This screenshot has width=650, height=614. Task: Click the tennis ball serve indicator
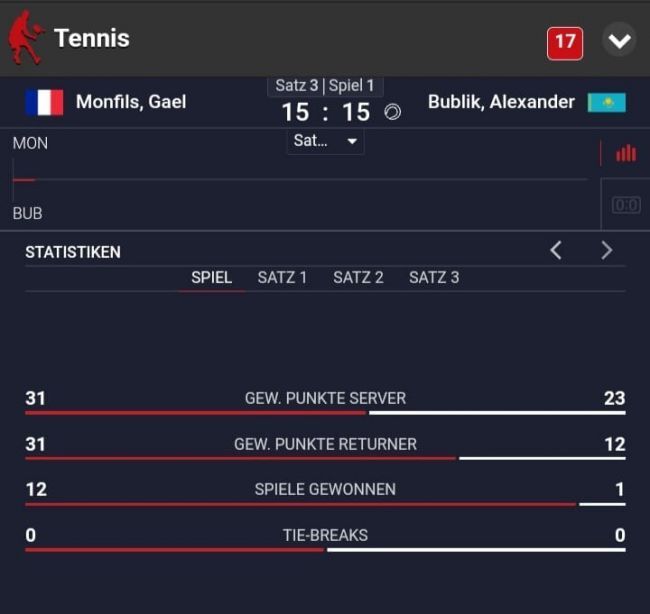[x=393, y=112]
